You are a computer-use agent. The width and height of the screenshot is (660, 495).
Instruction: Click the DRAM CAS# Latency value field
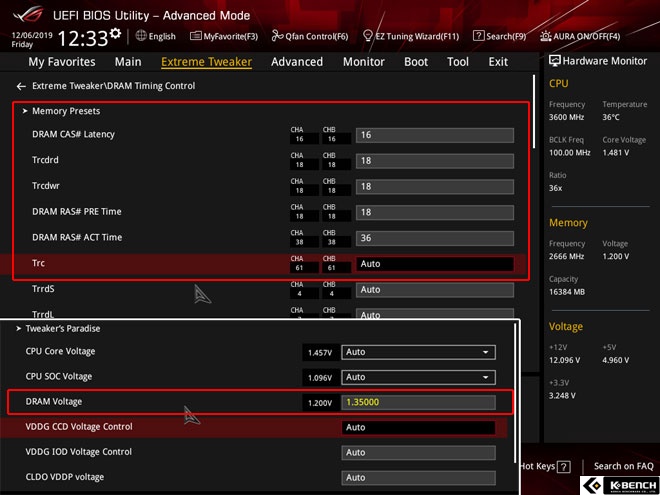[434, 135]
